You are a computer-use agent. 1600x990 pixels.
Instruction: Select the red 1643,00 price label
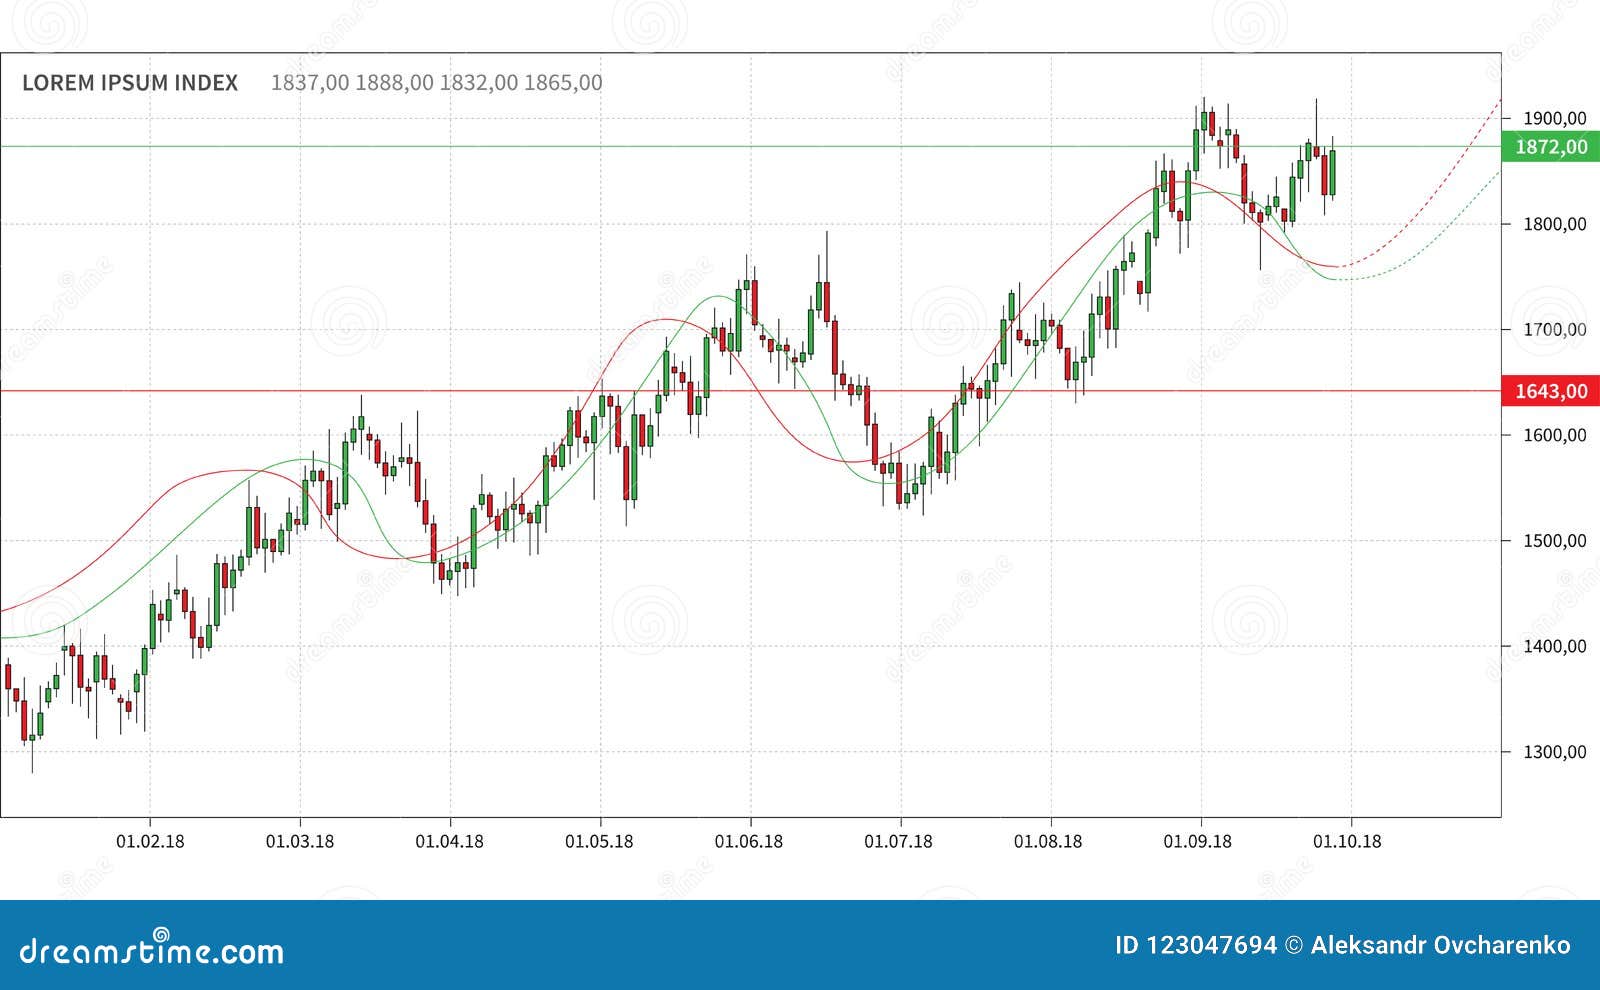pos(1551,391)
